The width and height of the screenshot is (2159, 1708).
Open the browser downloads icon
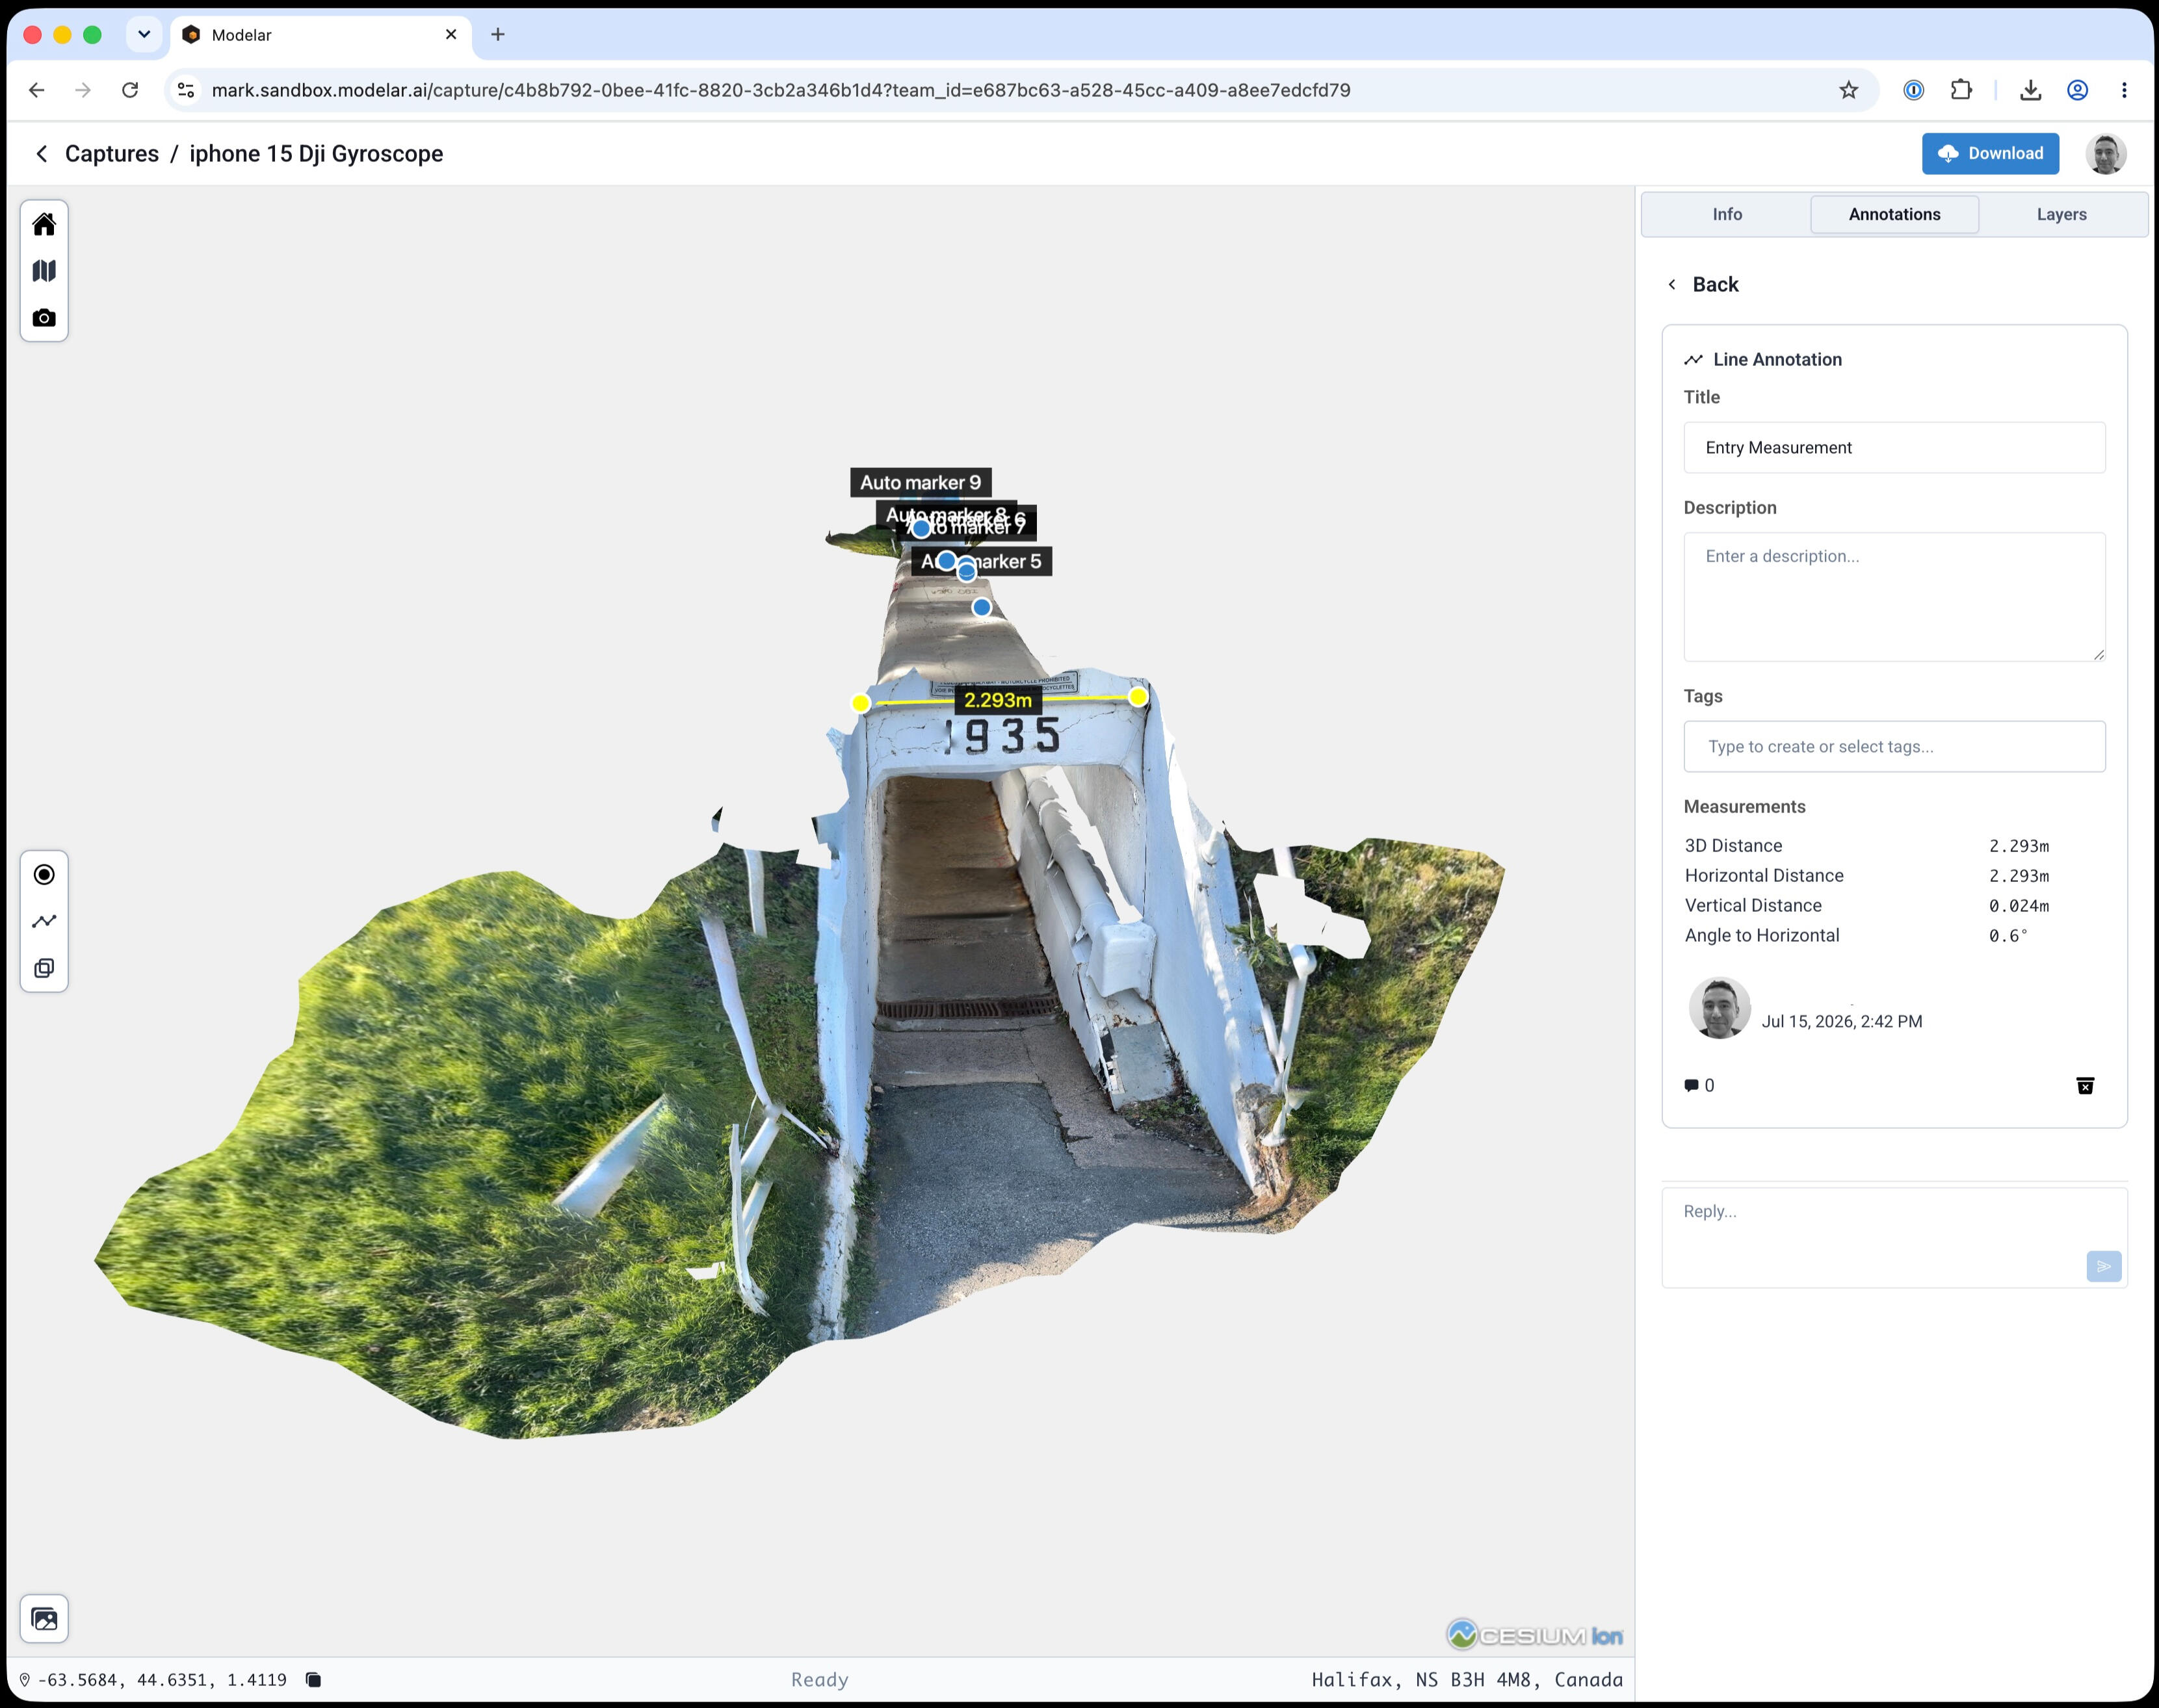click(x=2030, y=90)
